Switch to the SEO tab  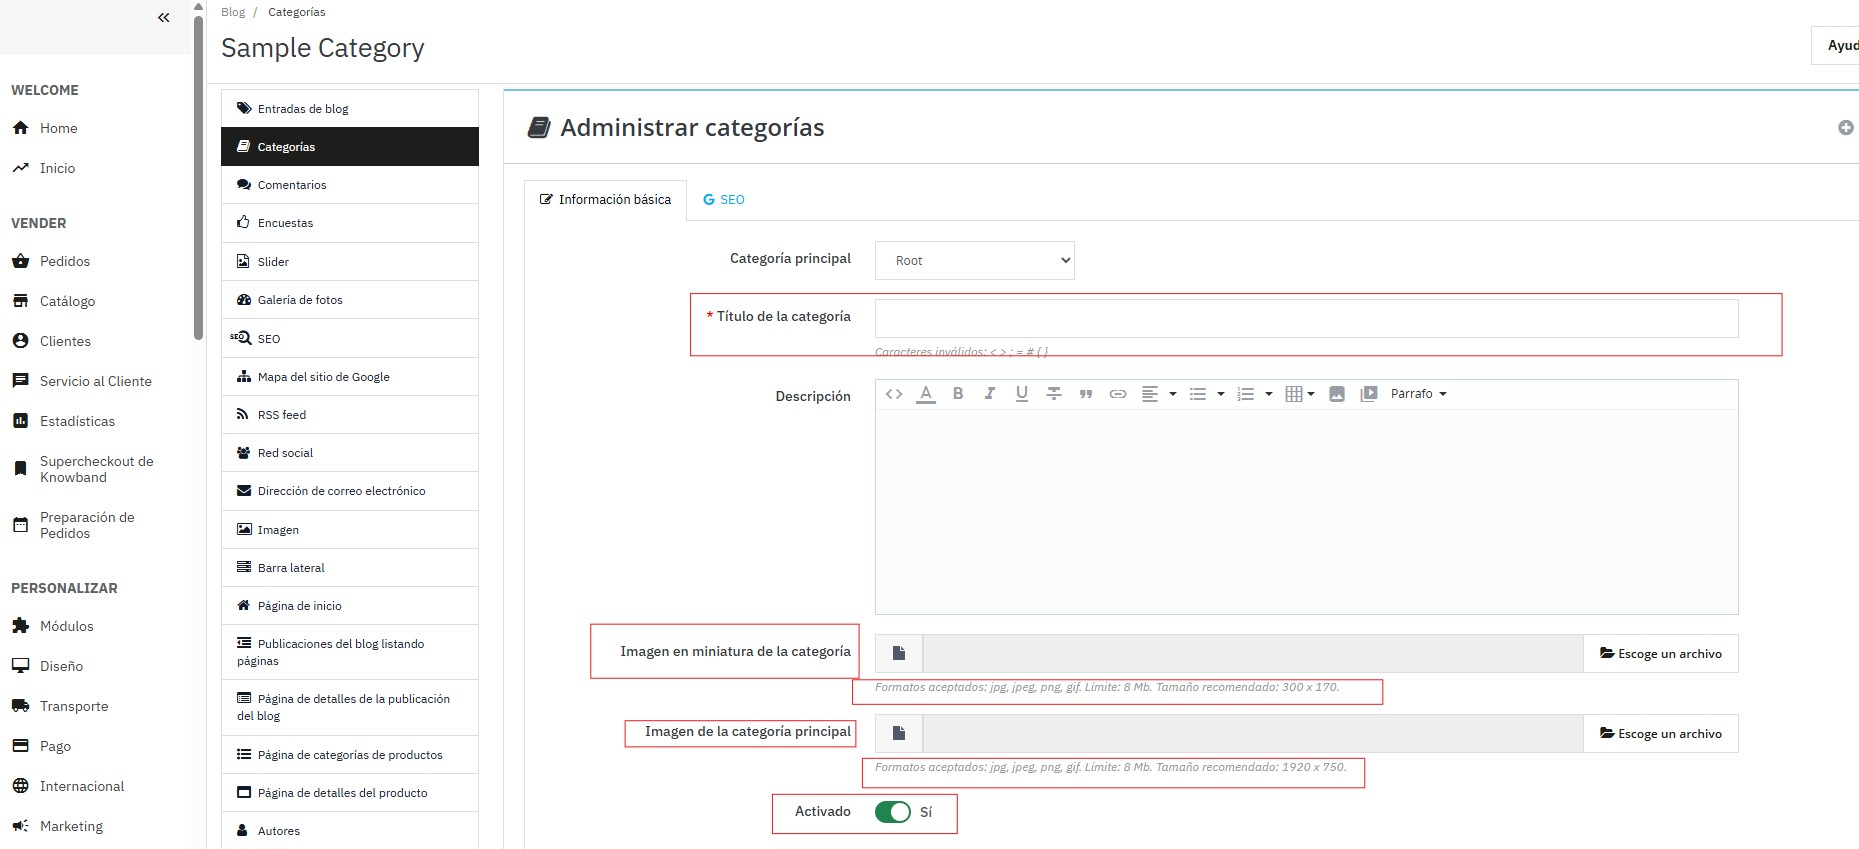click(724, 200)
